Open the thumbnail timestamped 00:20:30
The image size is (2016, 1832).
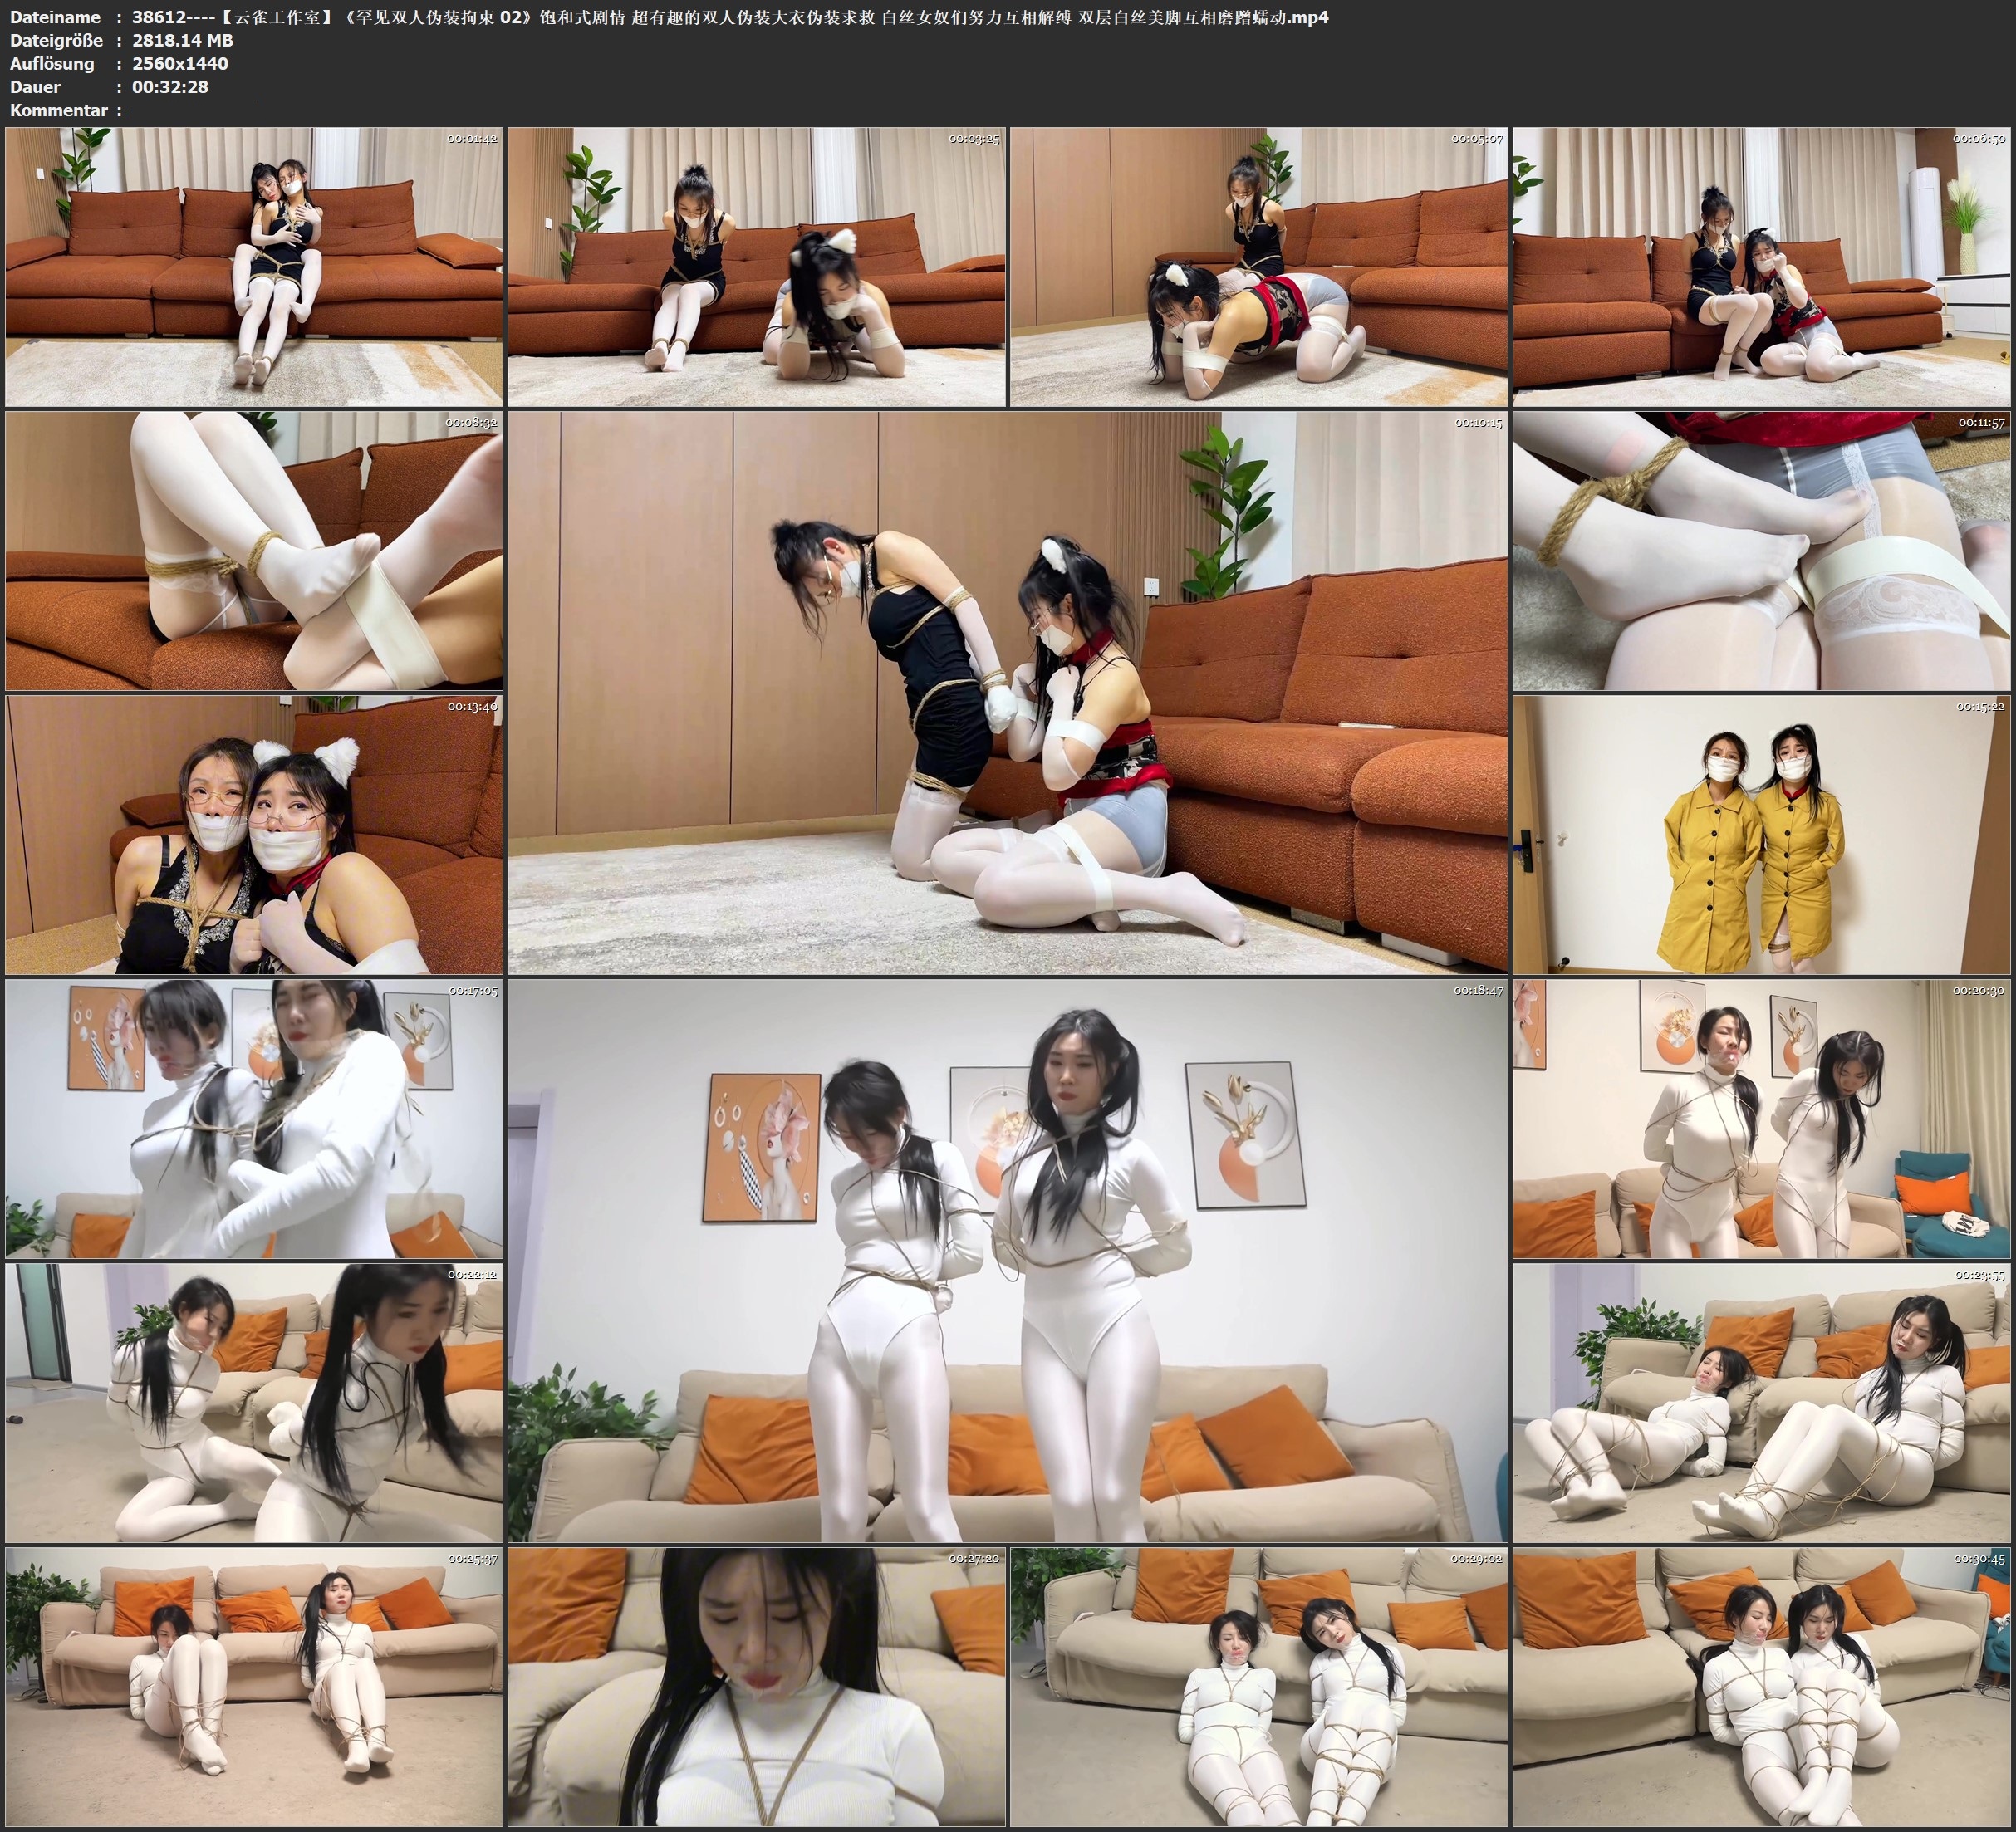(1762, 1118)
